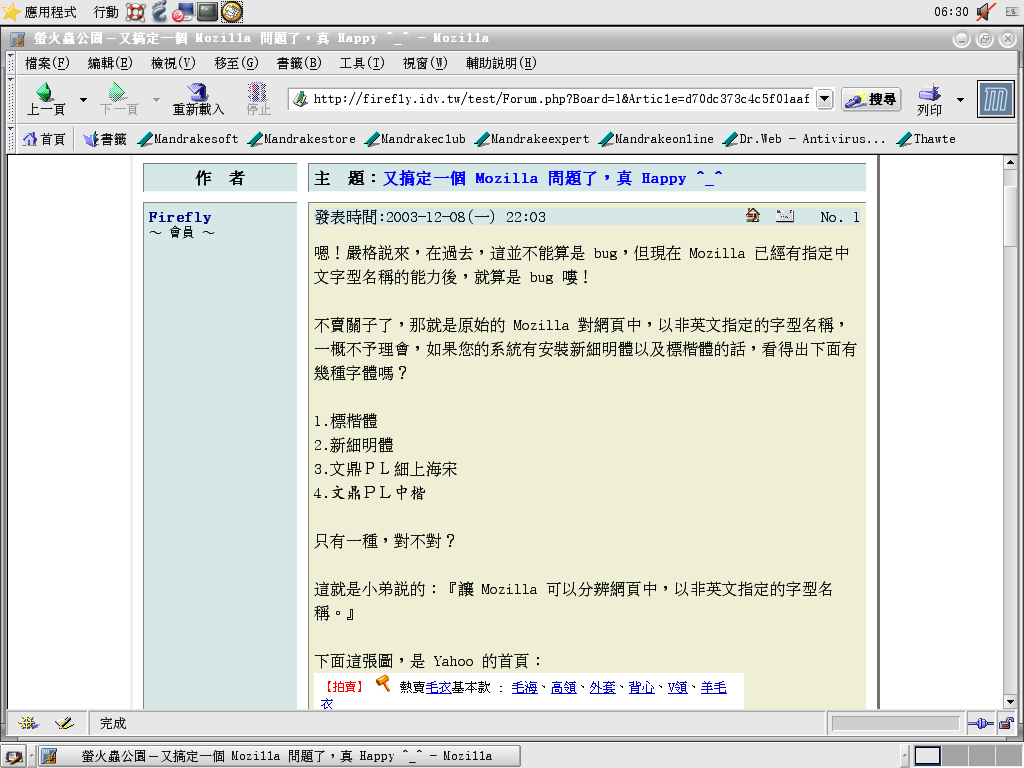Toggle the volume speaker icon in system panel

pos(985,12)
